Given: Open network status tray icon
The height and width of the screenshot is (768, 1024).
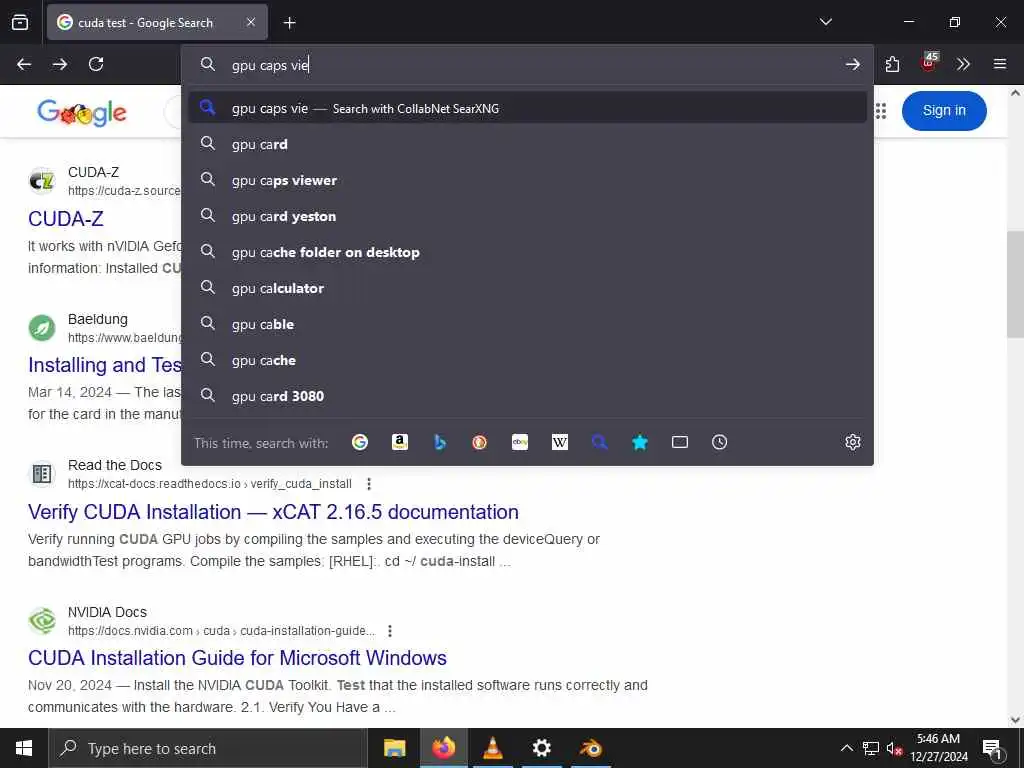Looking at the screenshot, I should tap(871, 748).
